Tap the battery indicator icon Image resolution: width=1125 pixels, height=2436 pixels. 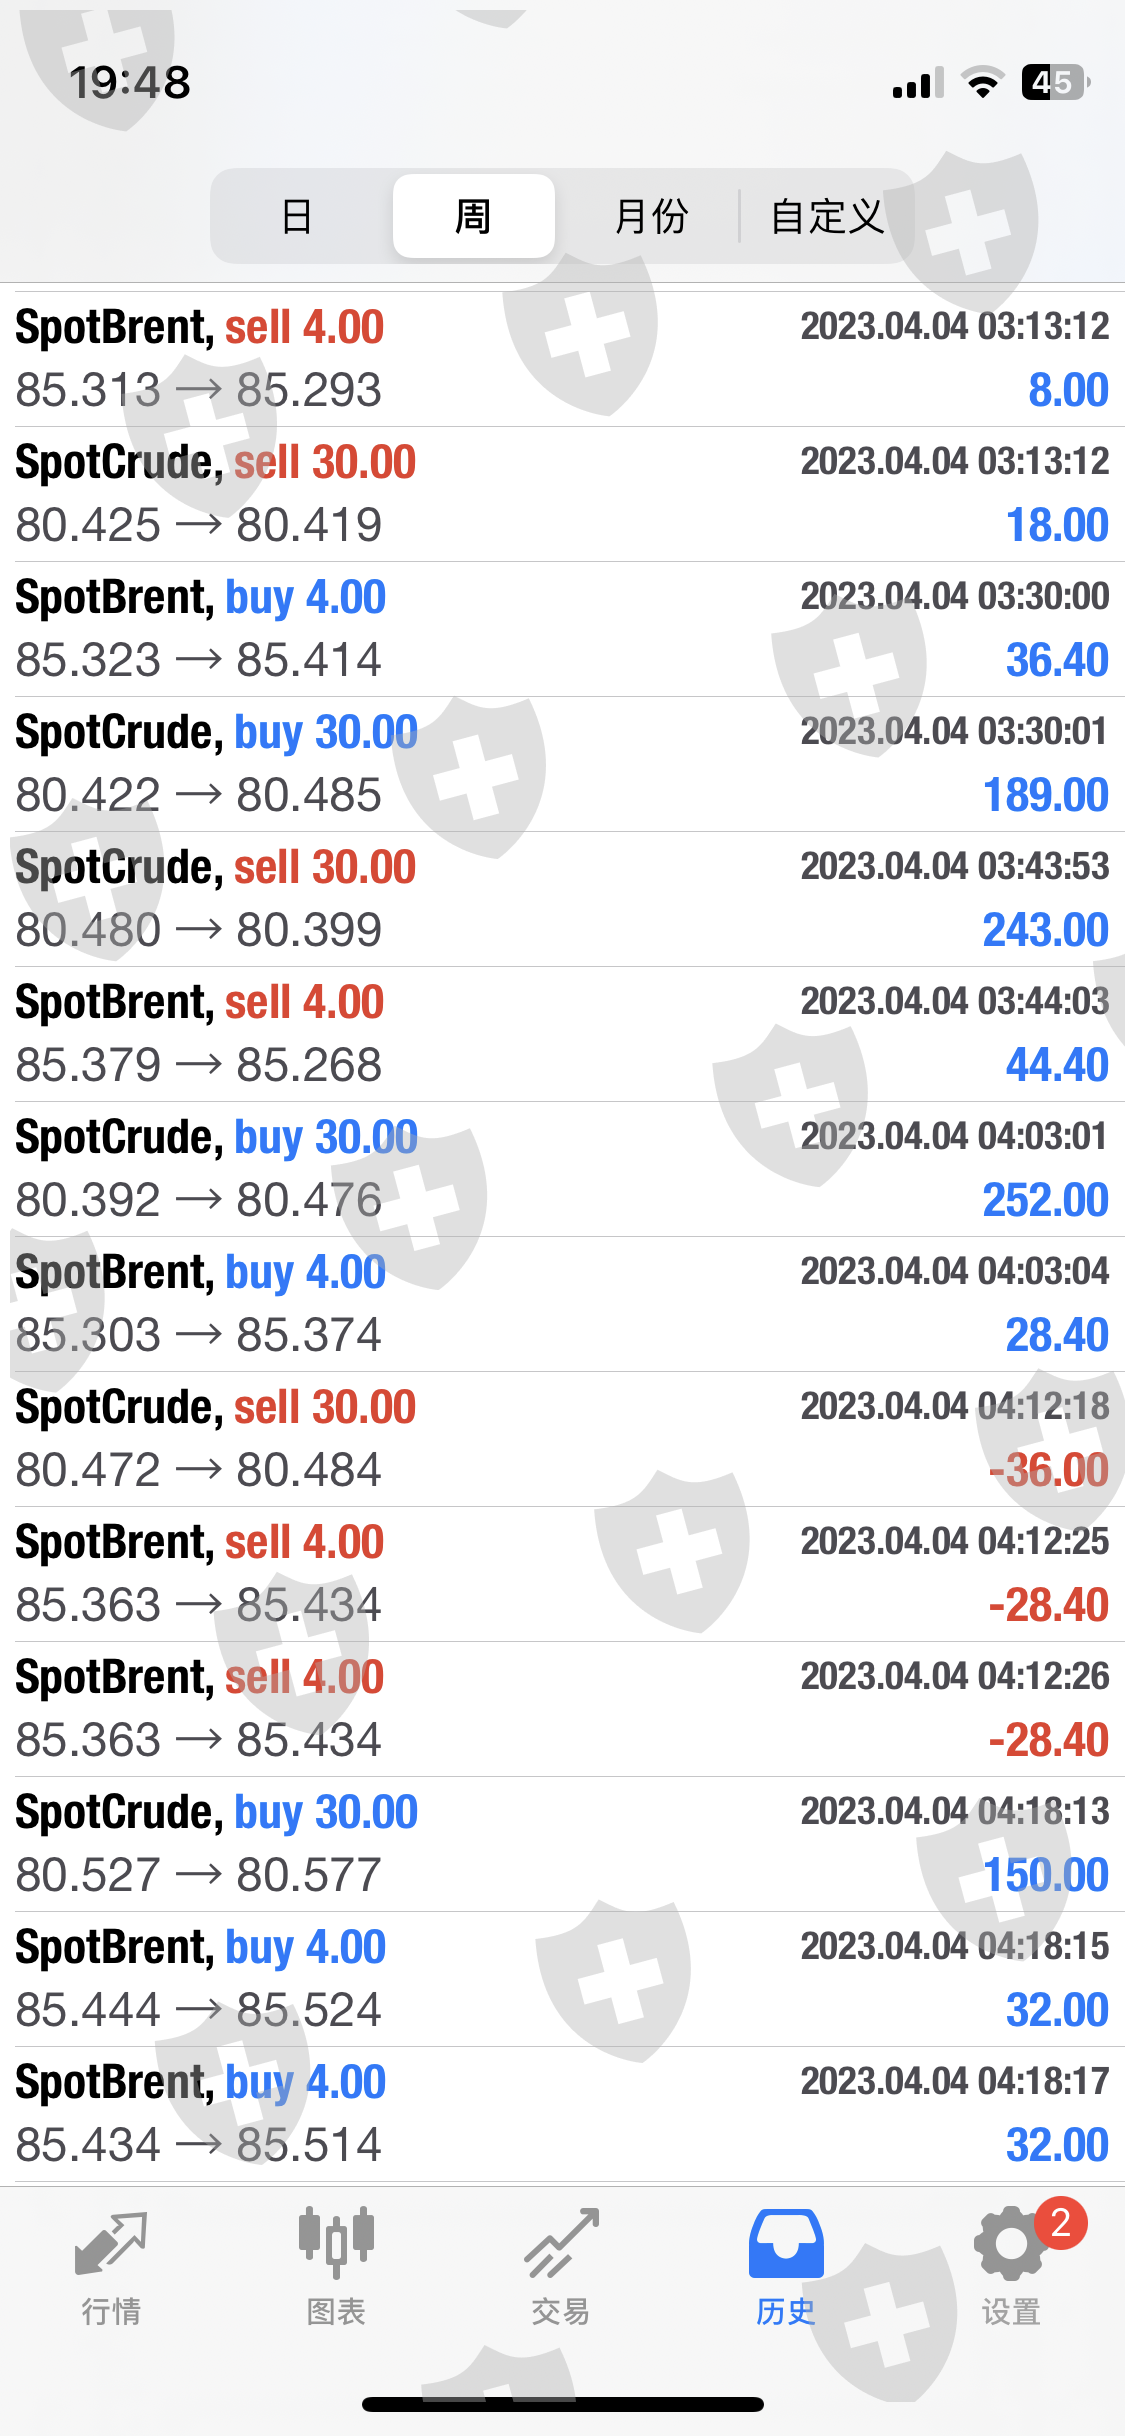tap(1054, 83)
